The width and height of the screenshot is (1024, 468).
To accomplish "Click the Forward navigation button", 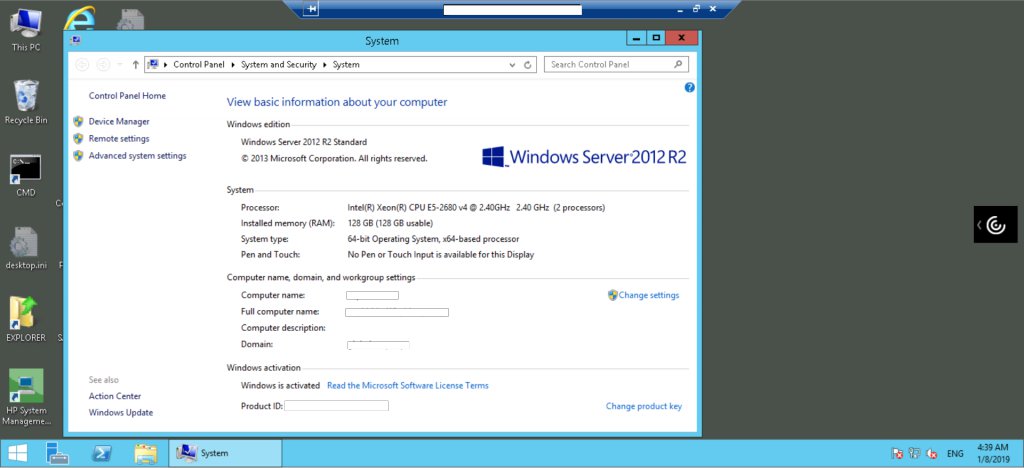I will (x=103, y=64).
